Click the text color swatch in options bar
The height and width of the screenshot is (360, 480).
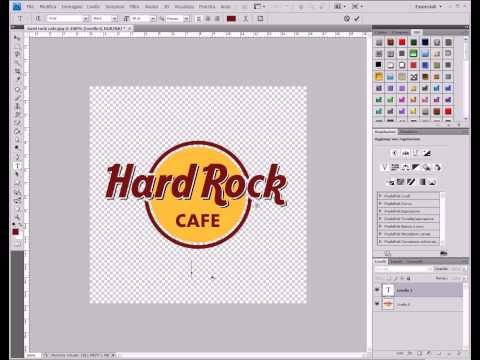click(x=231, y=19)
